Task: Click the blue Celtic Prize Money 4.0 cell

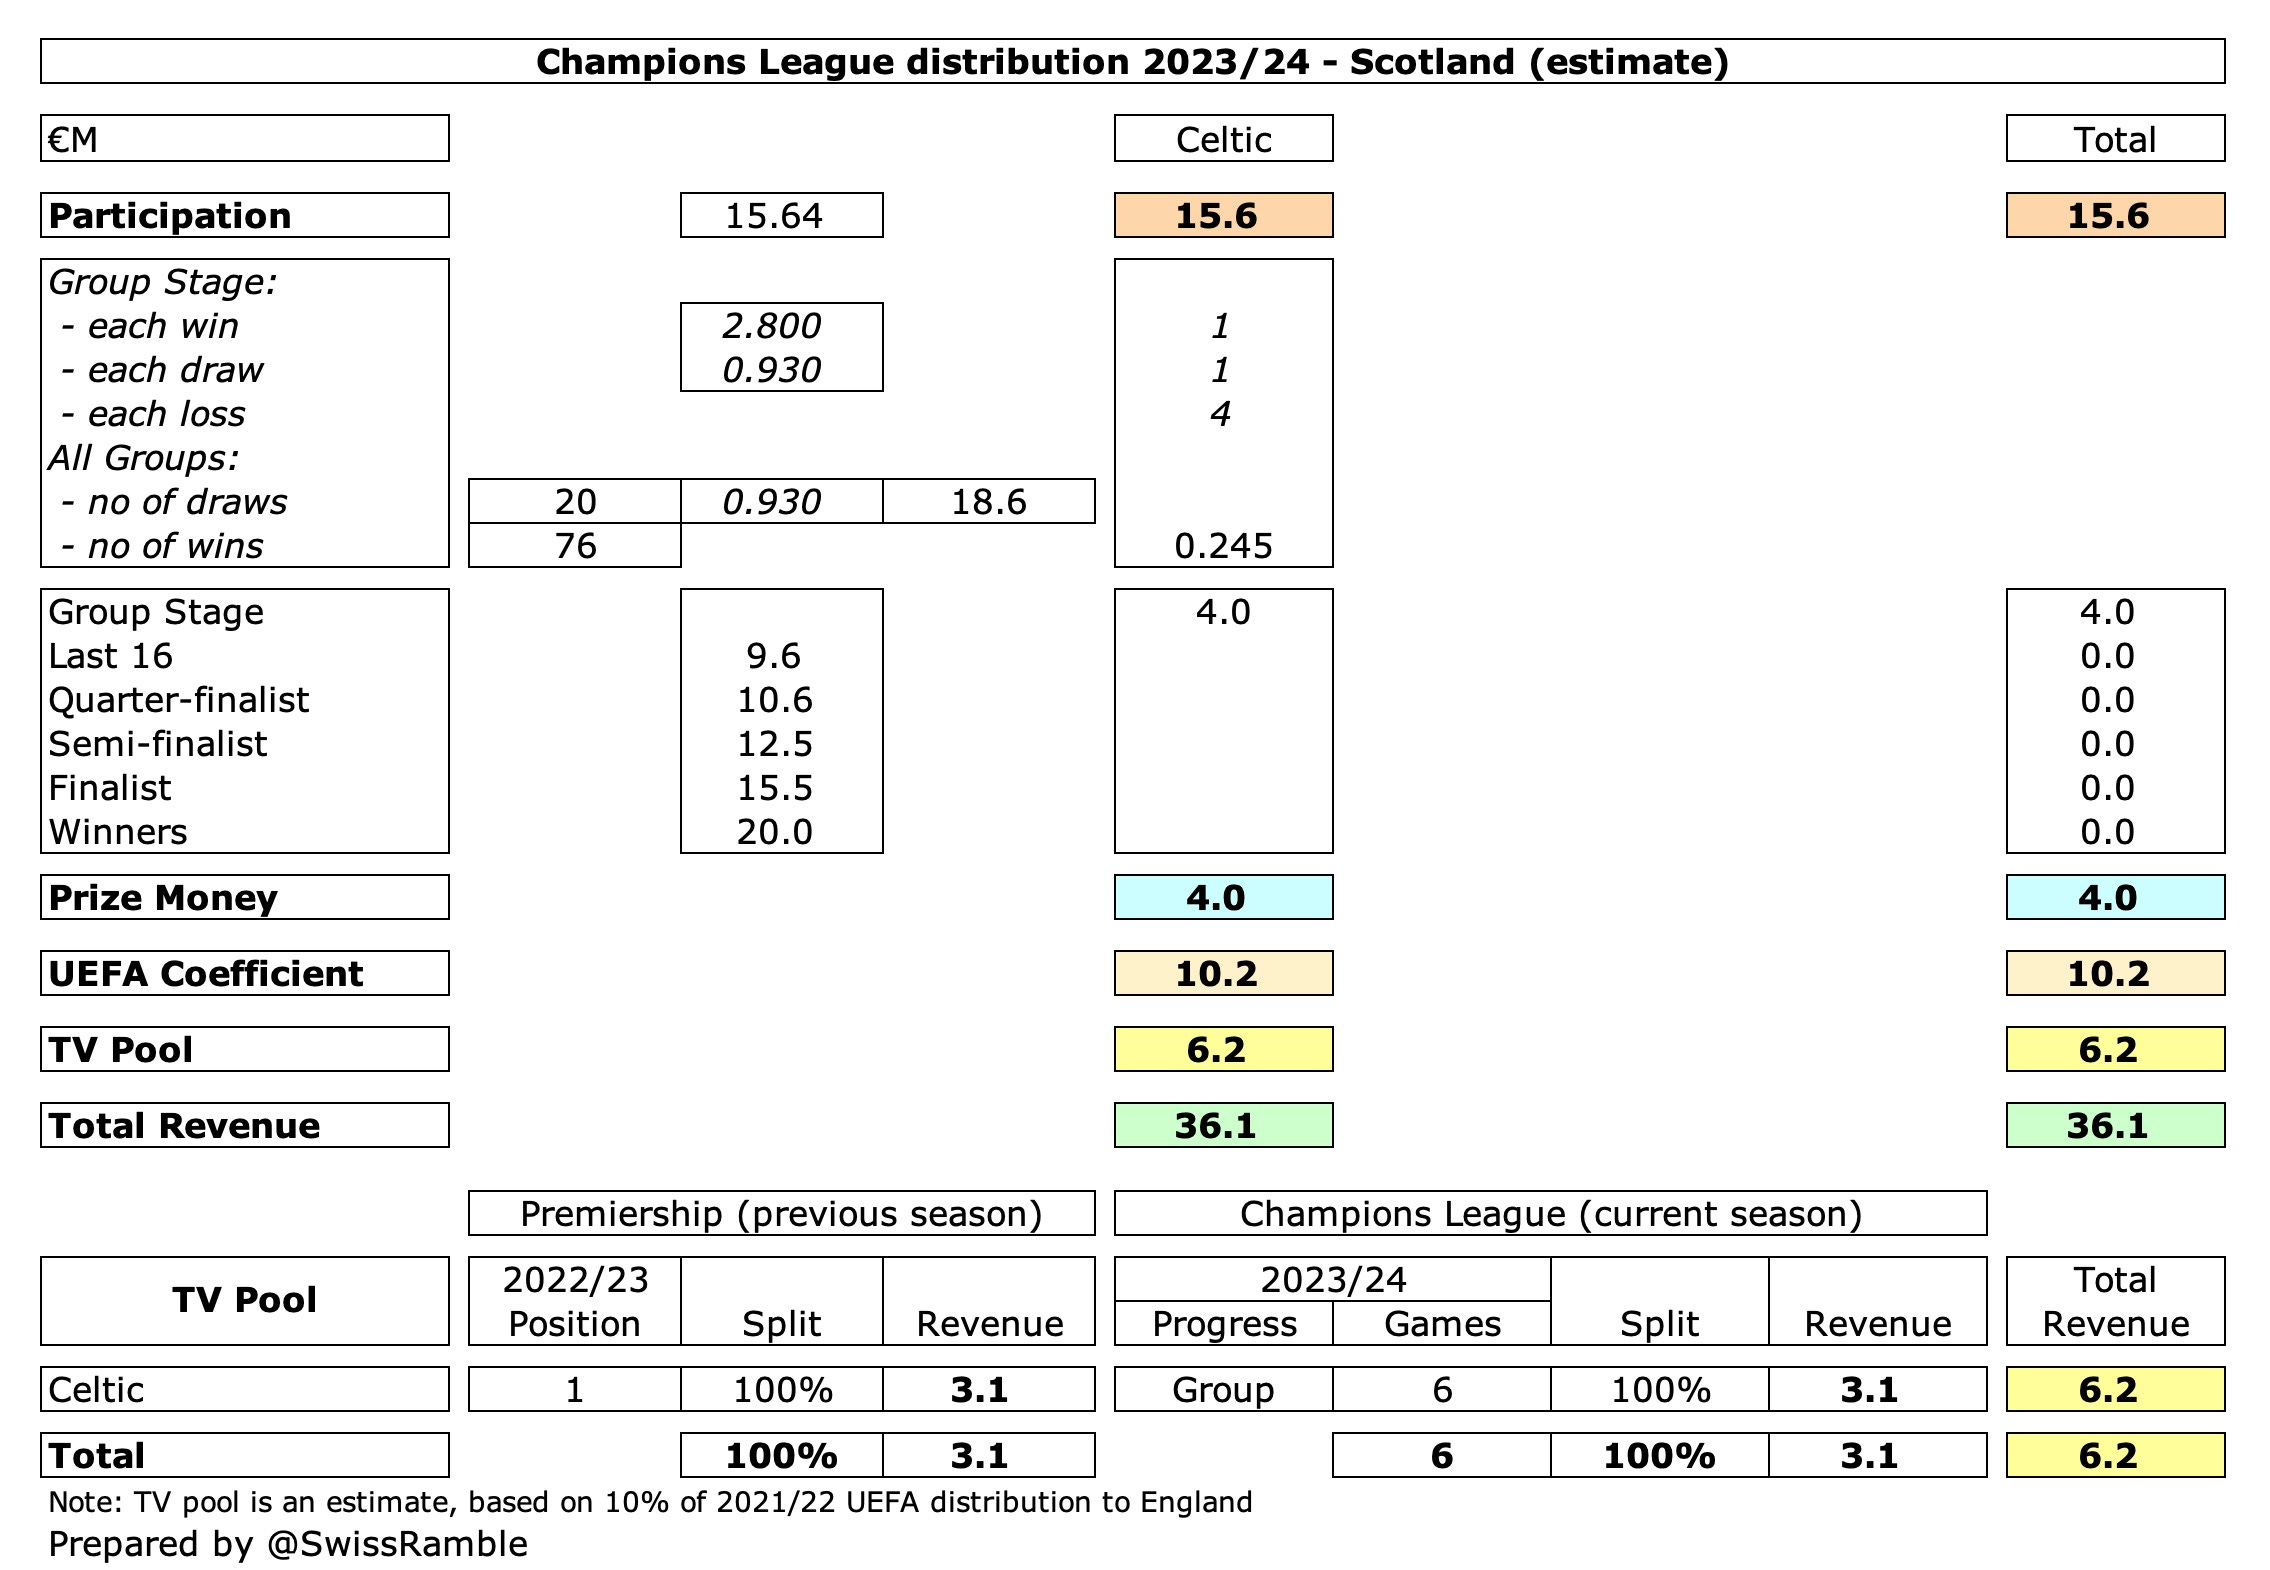Action: tap(1224, 898)
